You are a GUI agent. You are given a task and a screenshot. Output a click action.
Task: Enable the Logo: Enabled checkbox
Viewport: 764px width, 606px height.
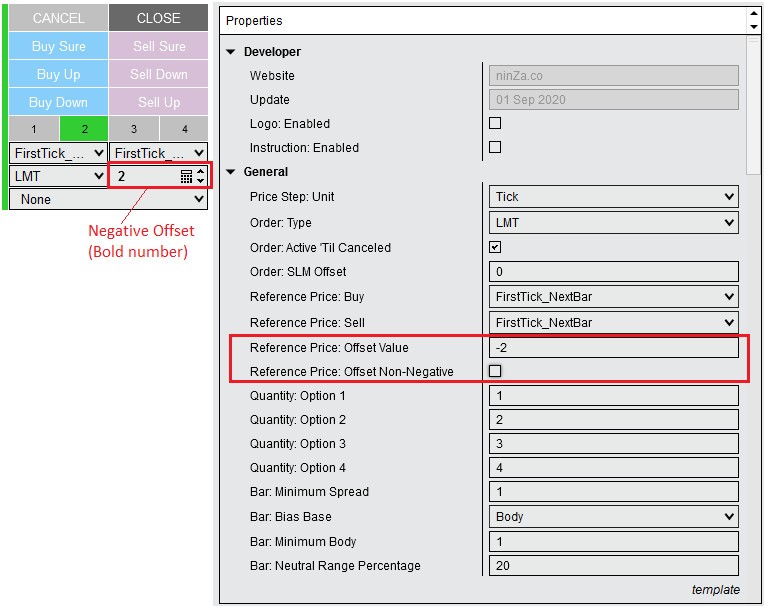(x=494, y=124)
